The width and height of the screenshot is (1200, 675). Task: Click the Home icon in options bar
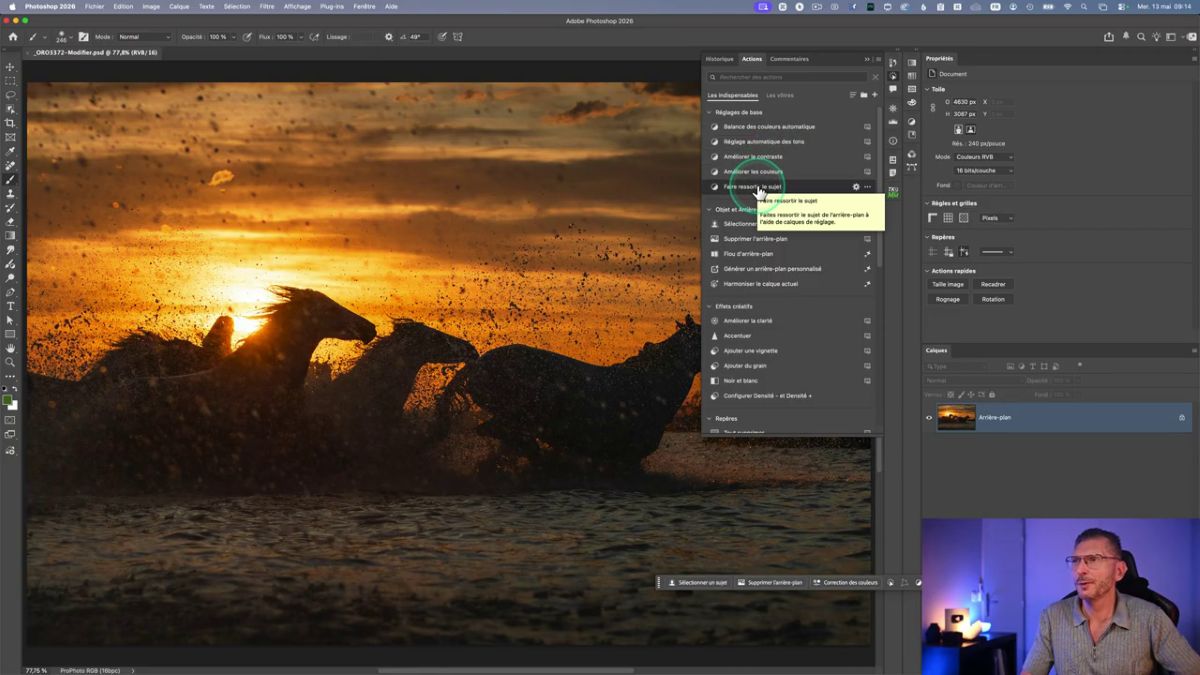13,37
